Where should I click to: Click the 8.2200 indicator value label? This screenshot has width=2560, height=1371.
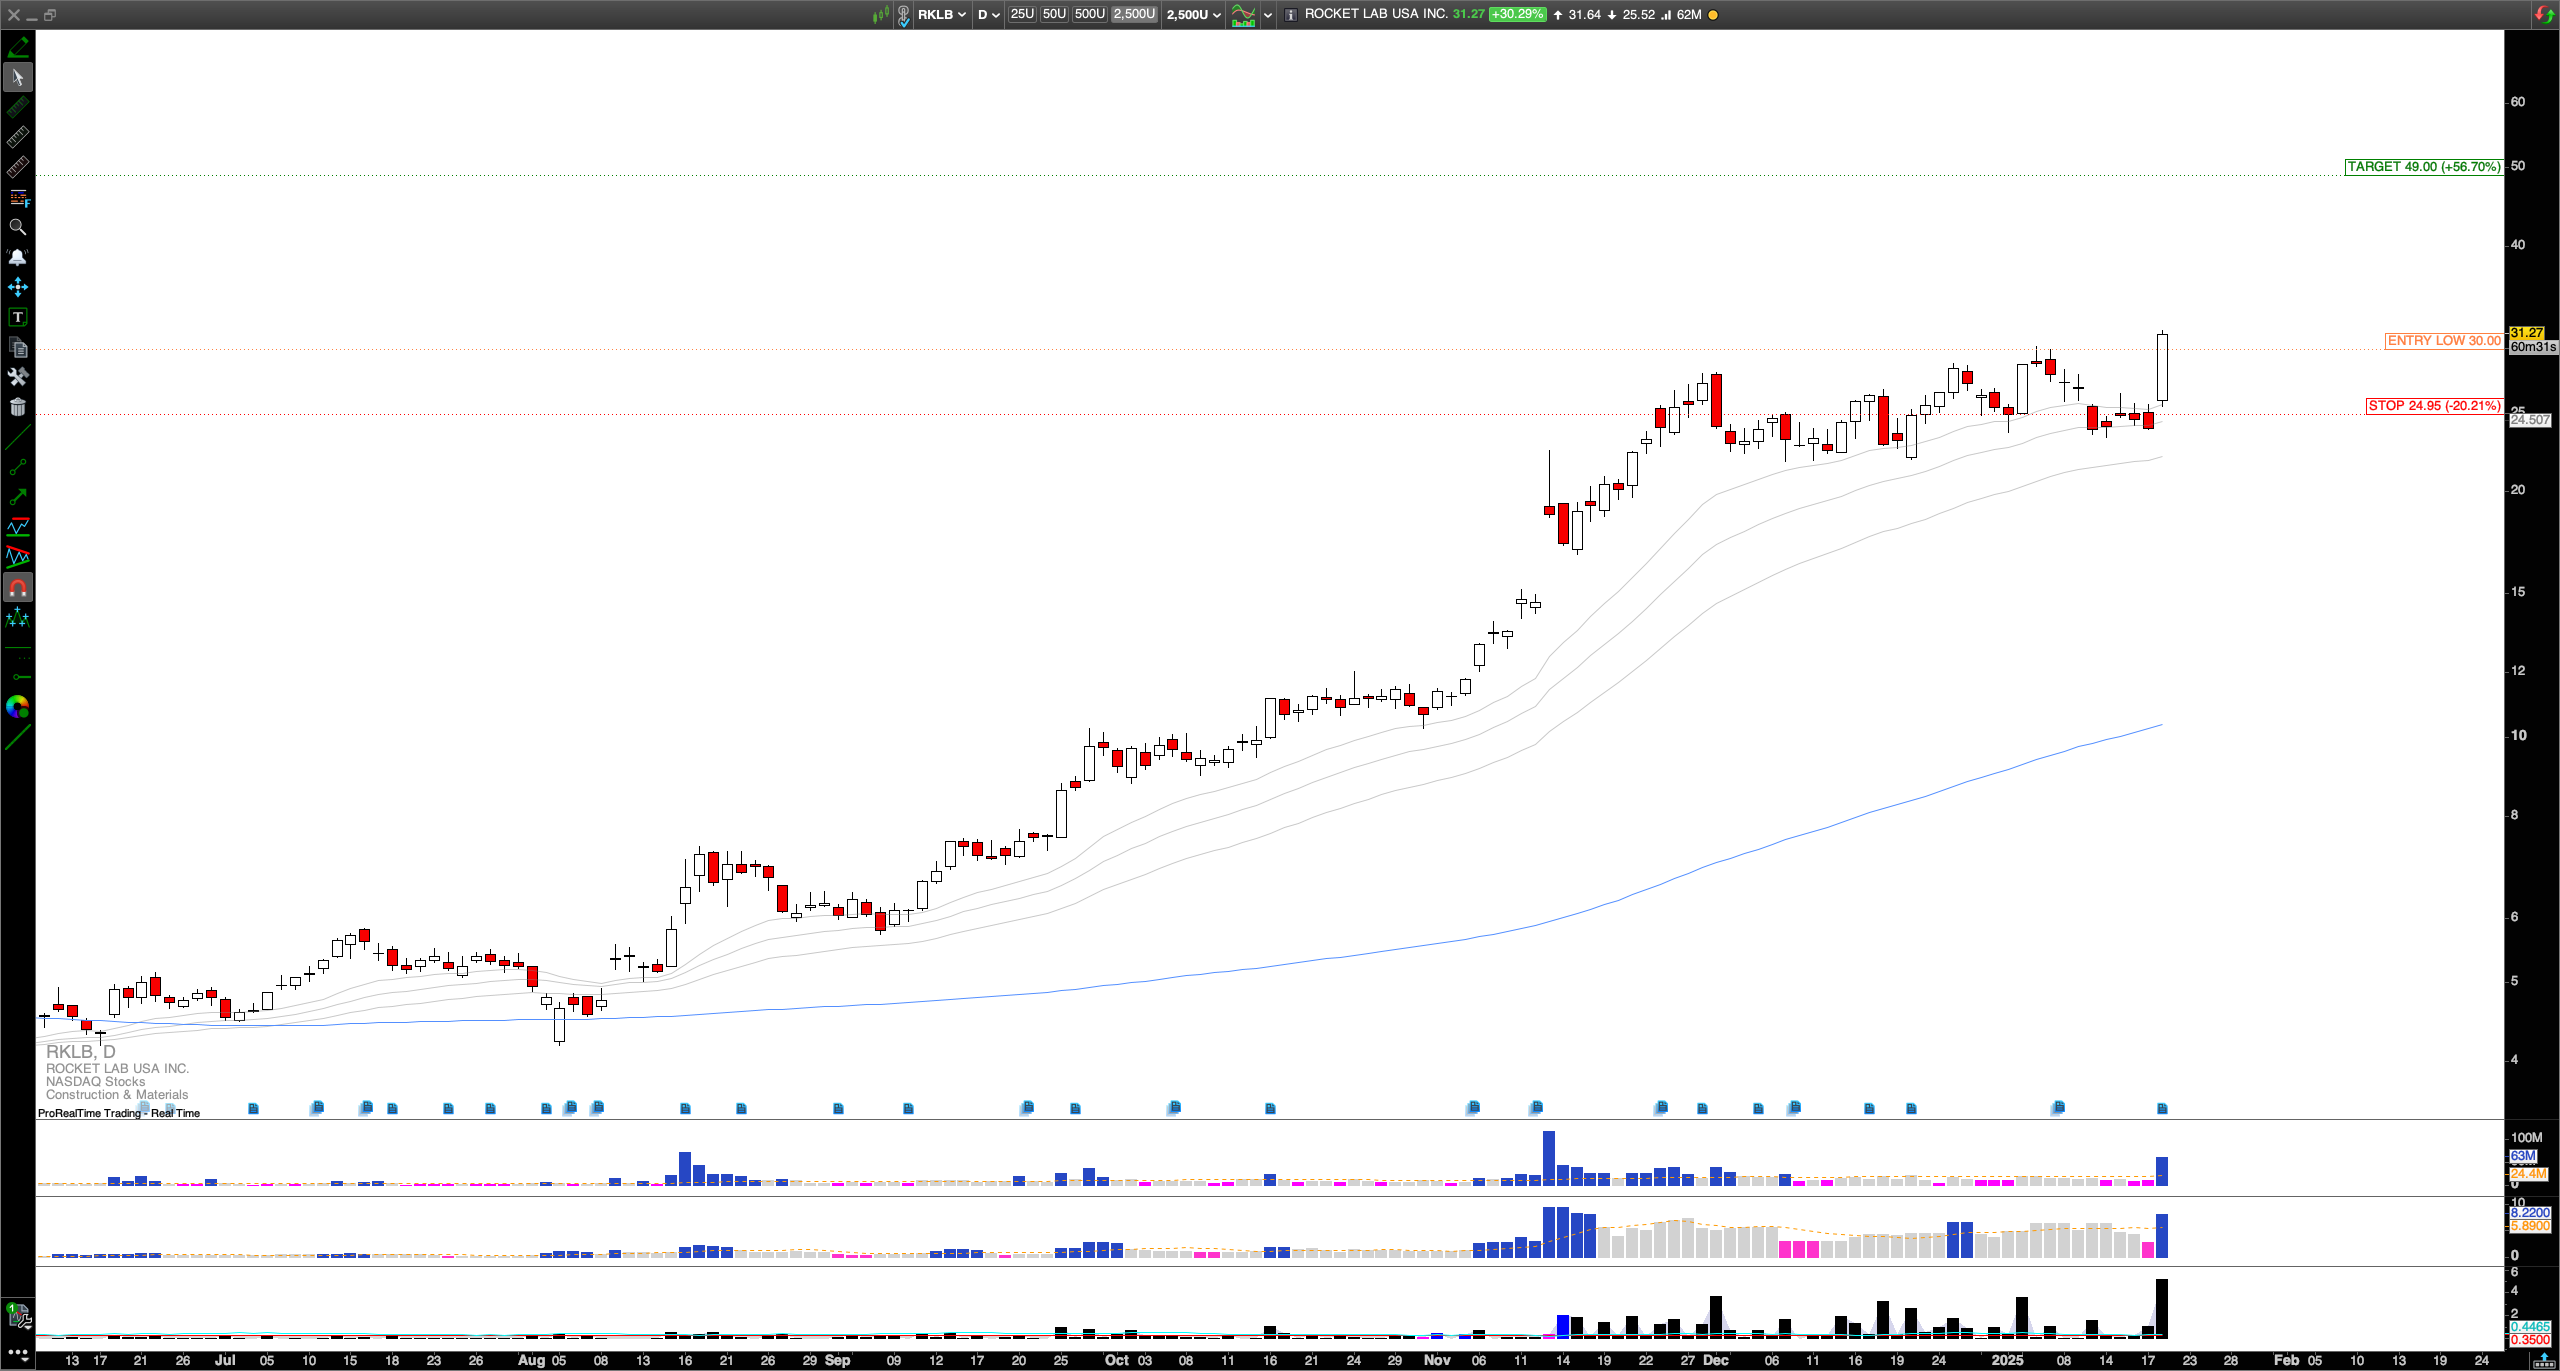[2530, 1212]
